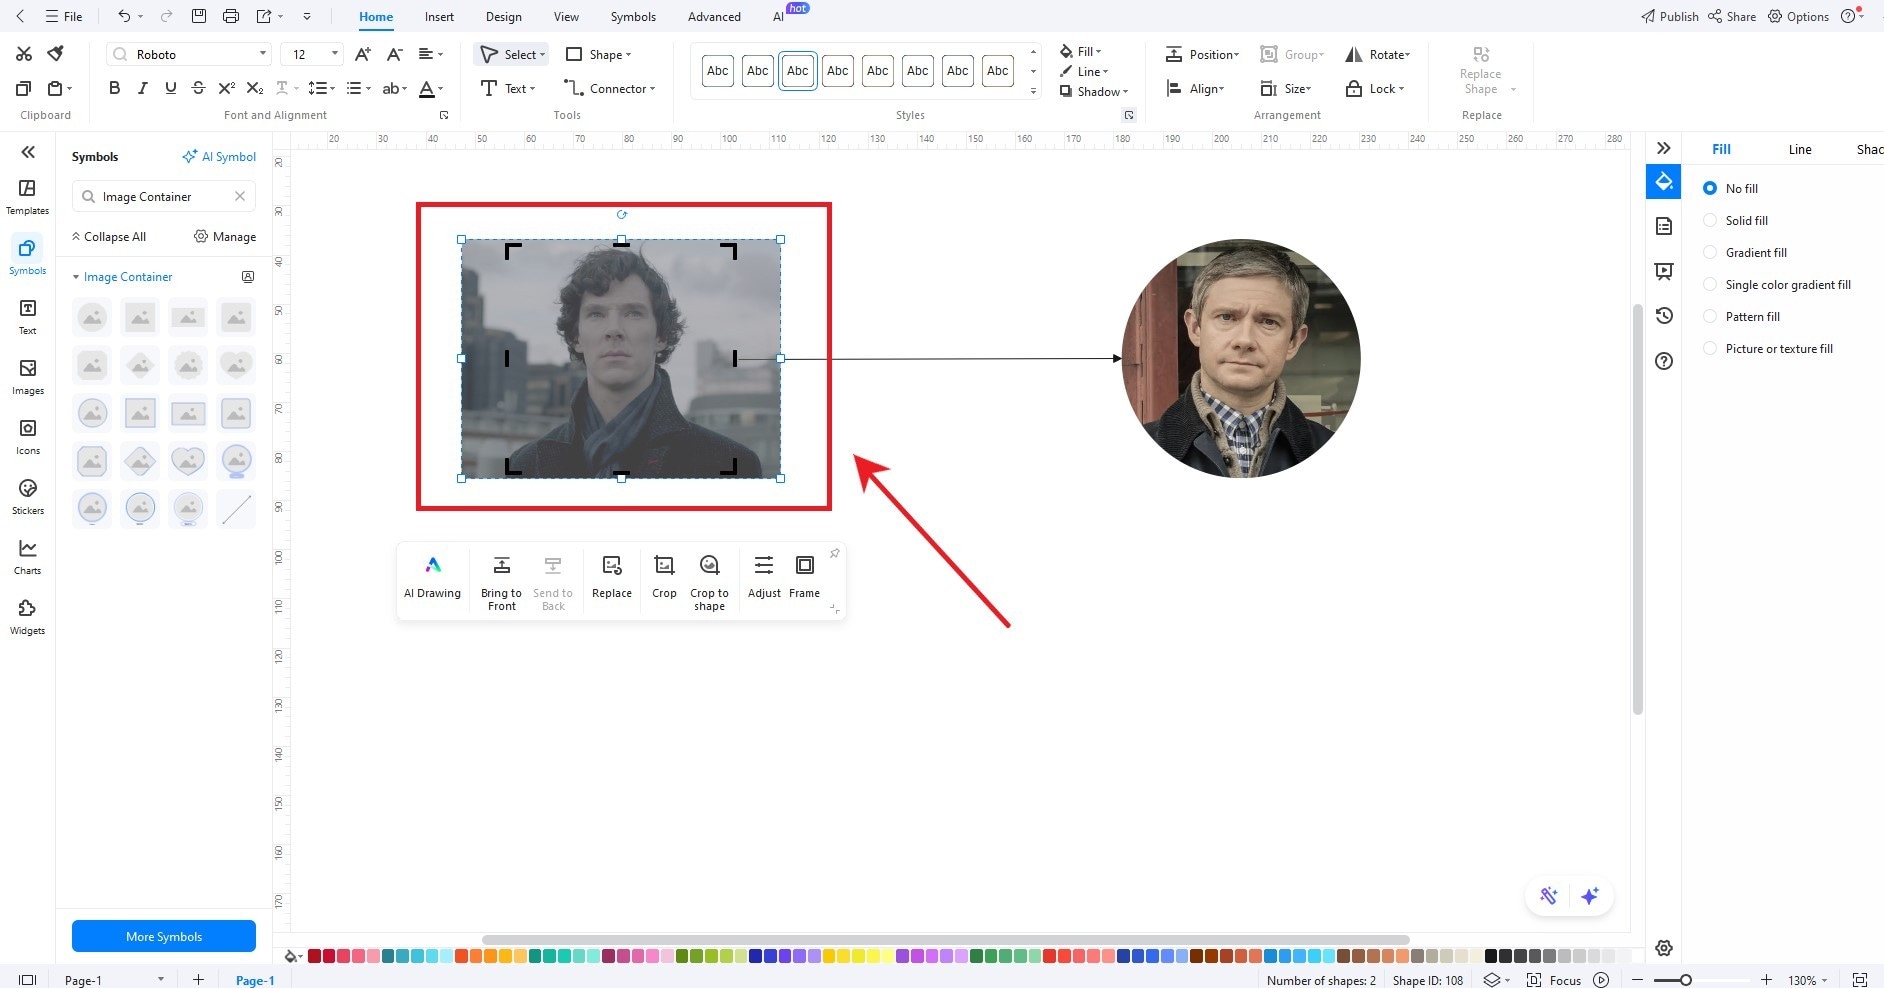The height and width of the screenshot is (988, 1884).
Task: Click Bring to Front button
Action: point(501,582)
